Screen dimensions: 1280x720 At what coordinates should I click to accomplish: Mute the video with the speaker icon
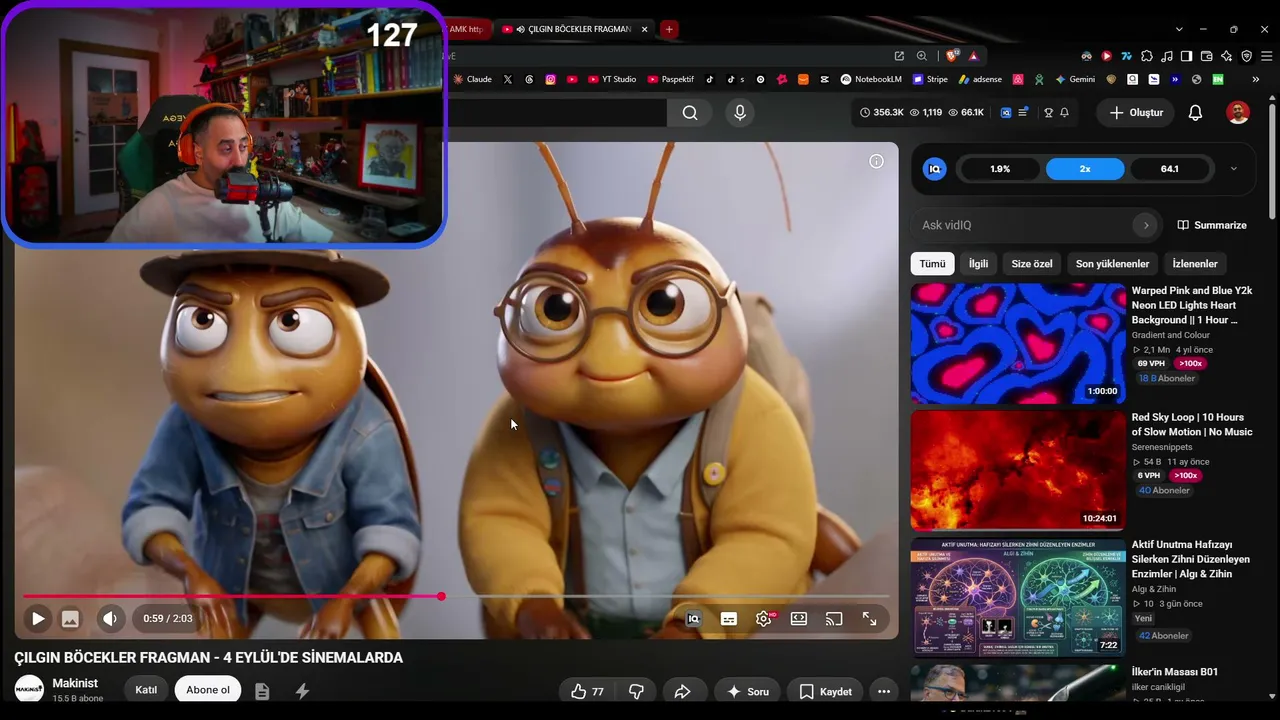(110, 619)
